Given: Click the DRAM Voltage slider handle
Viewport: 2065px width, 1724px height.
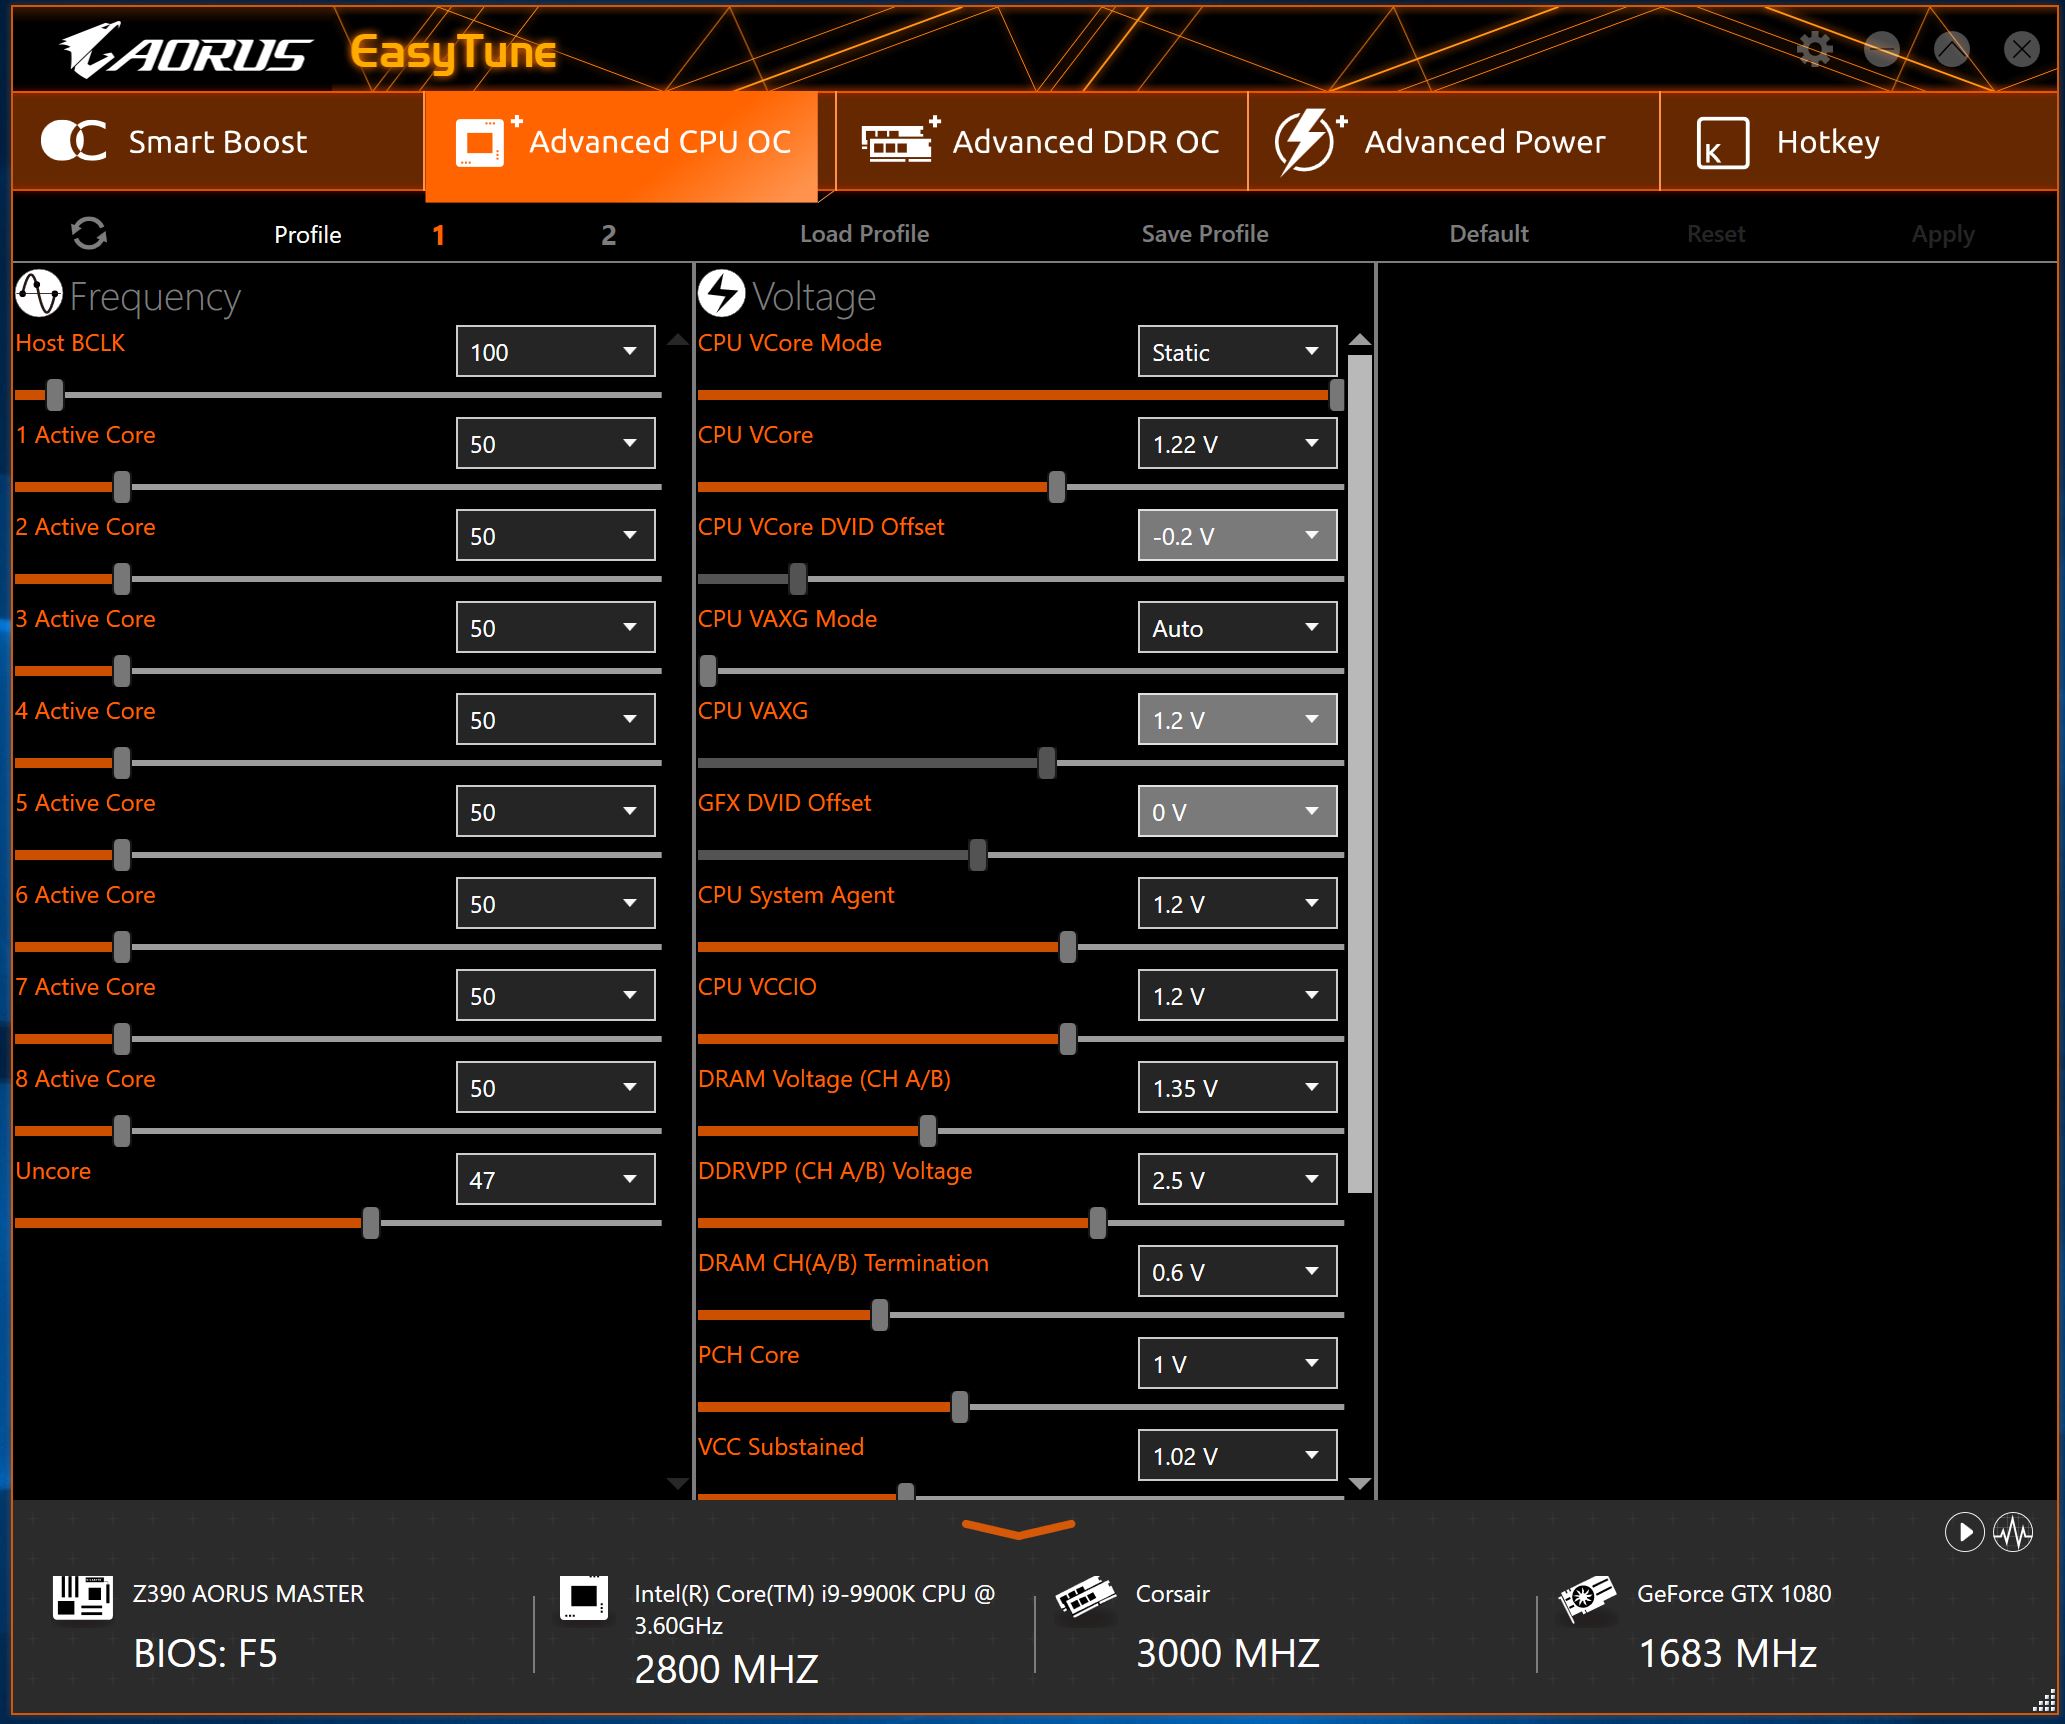Looking at the screenshot, I should tap(928, 1131).
